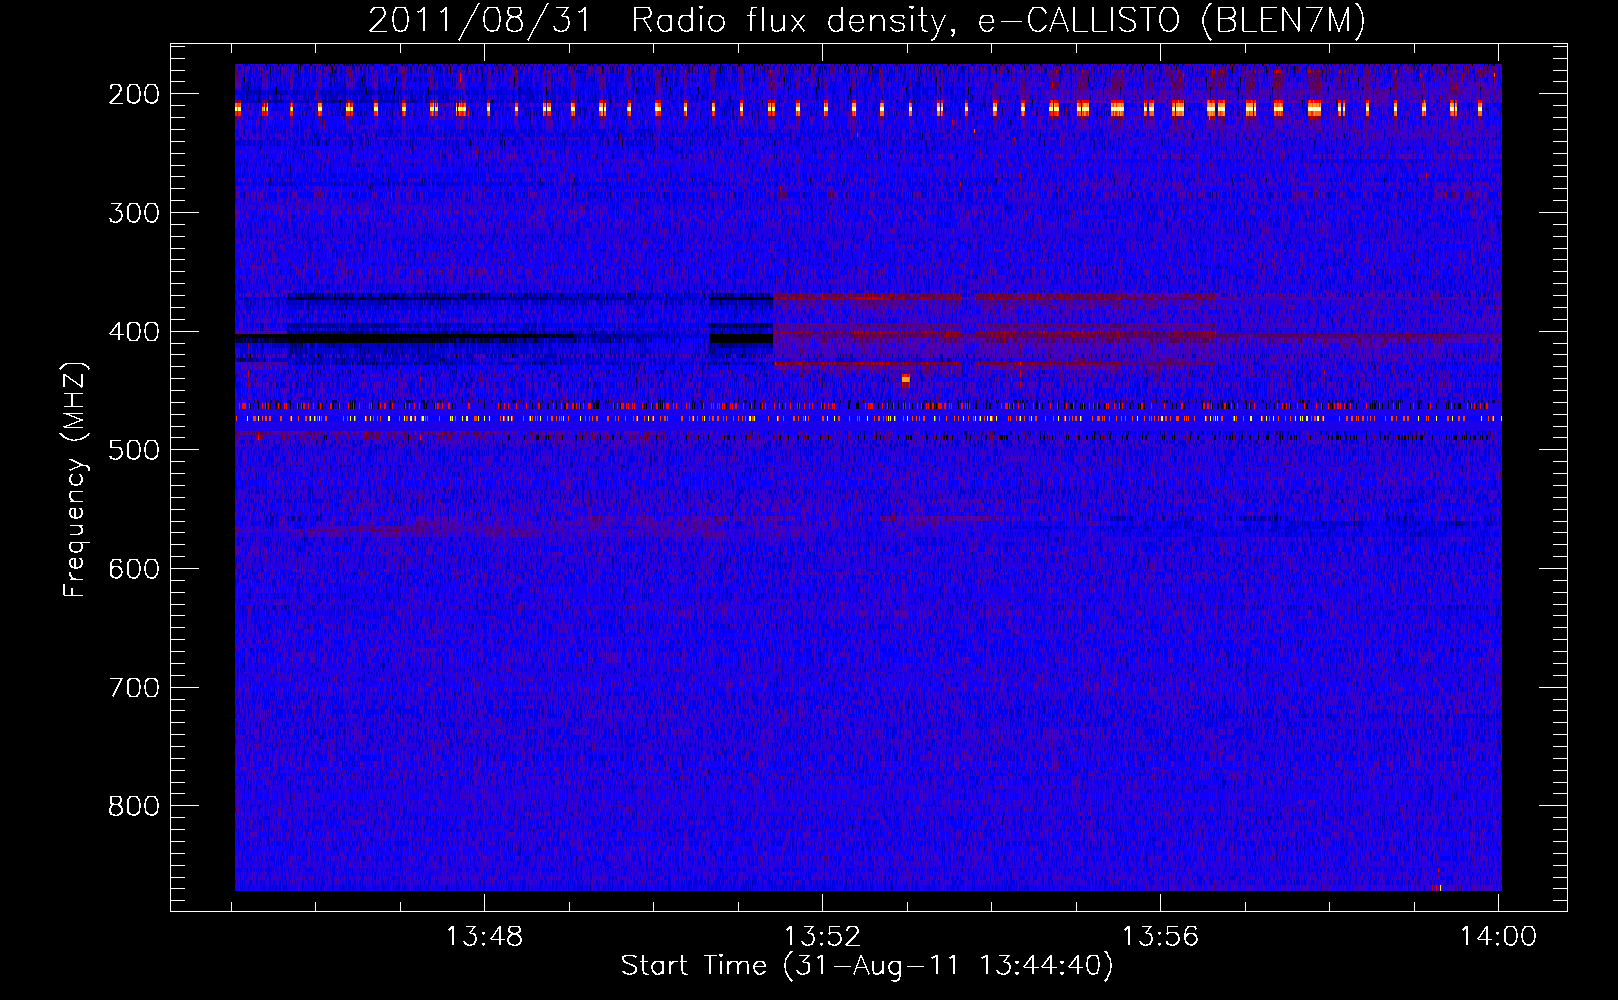Click the 13:48 time tick label
The width and height of the screenshot is (1618, 1000).
click(x=484, y=937)
